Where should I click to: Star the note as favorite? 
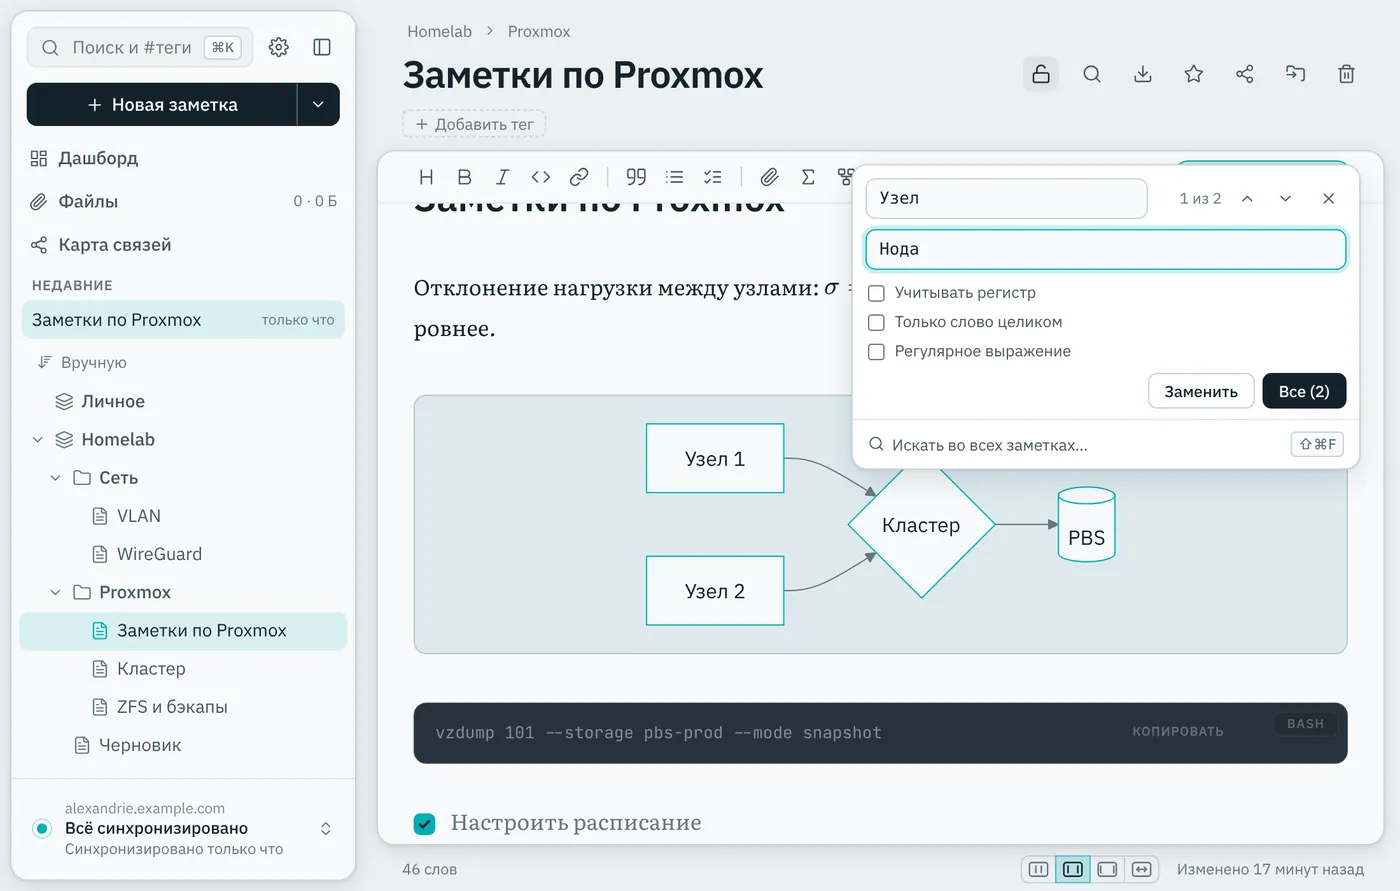point(1194,74)
